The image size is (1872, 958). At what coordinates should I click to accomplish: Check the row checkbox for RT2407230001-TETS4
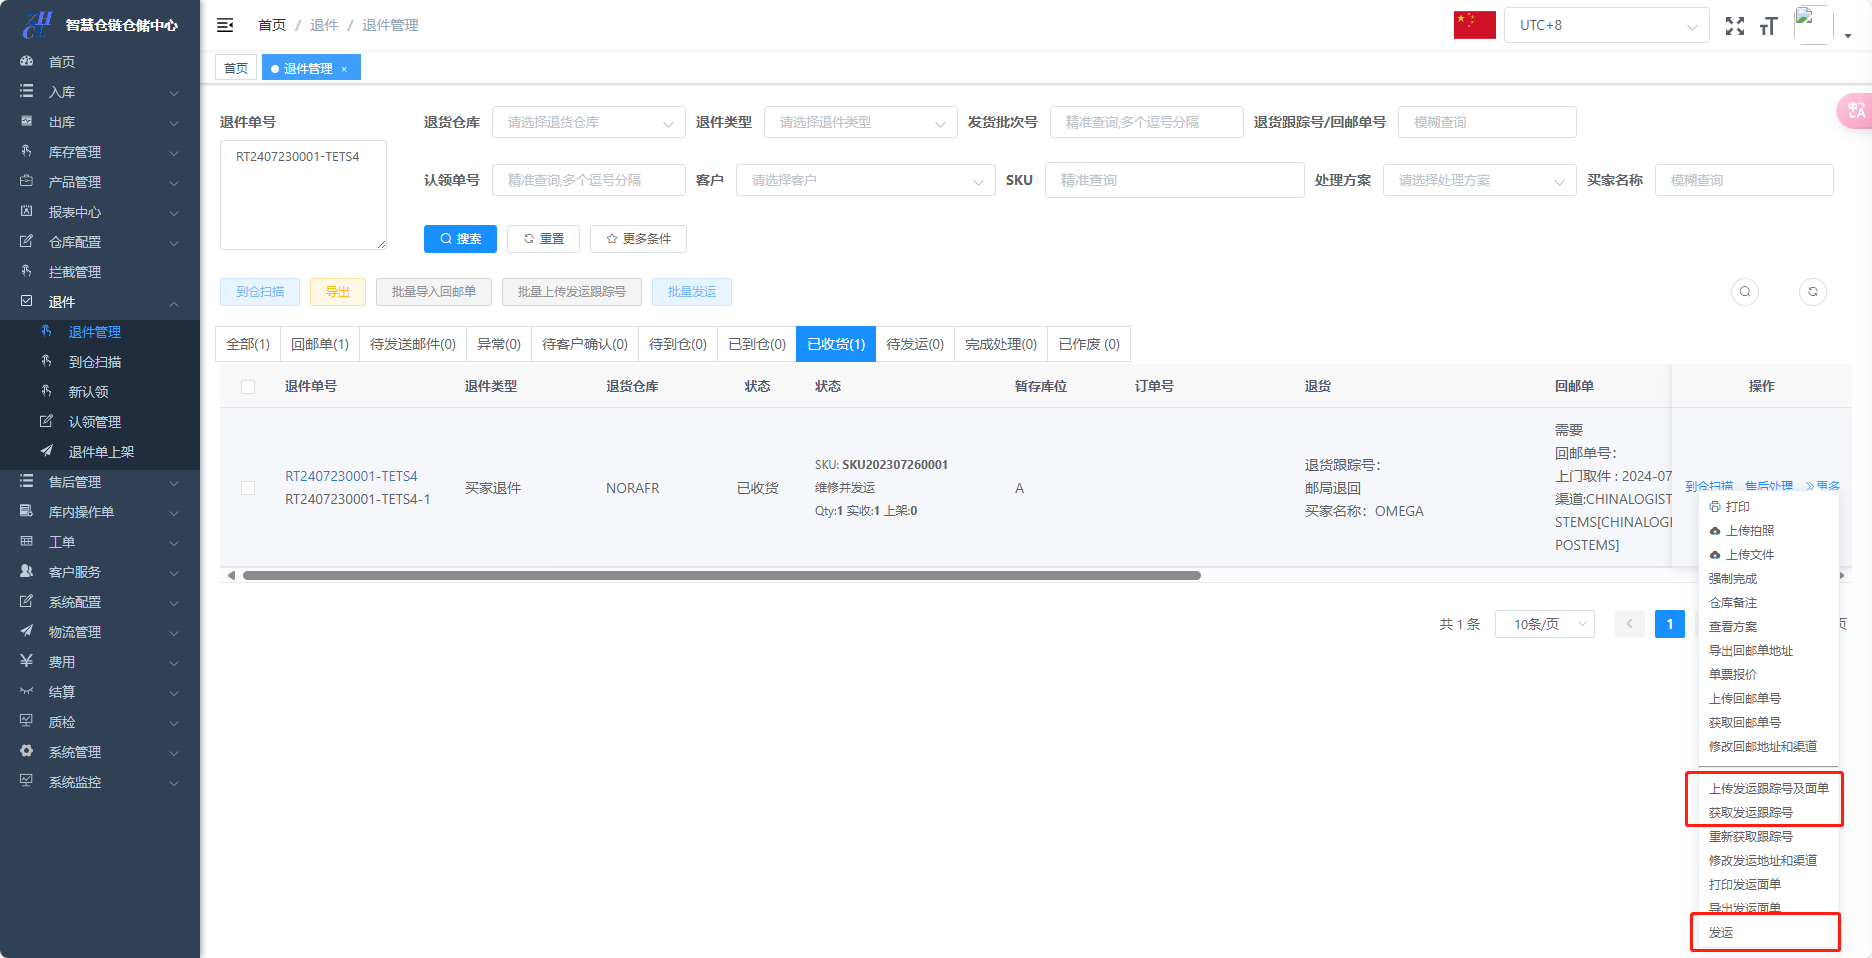[x=248, y=488]
